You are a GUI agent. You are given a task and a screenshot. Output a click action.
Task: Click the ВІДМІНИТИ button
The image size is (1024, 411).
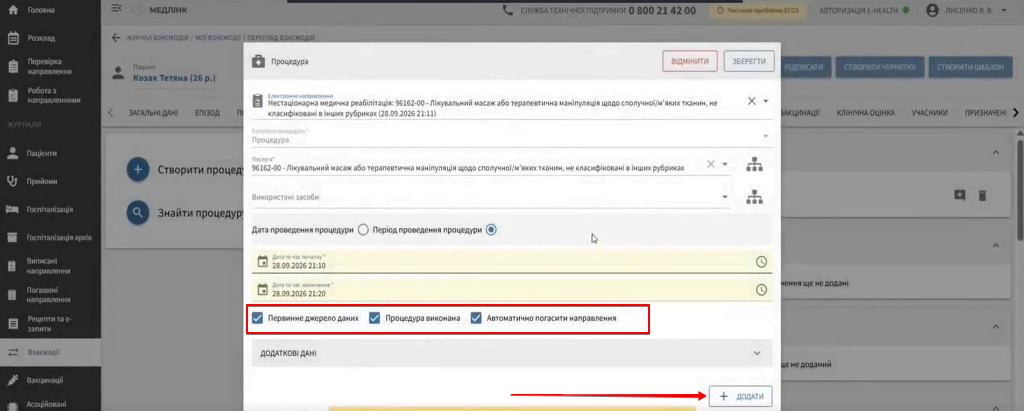(690, 61)
